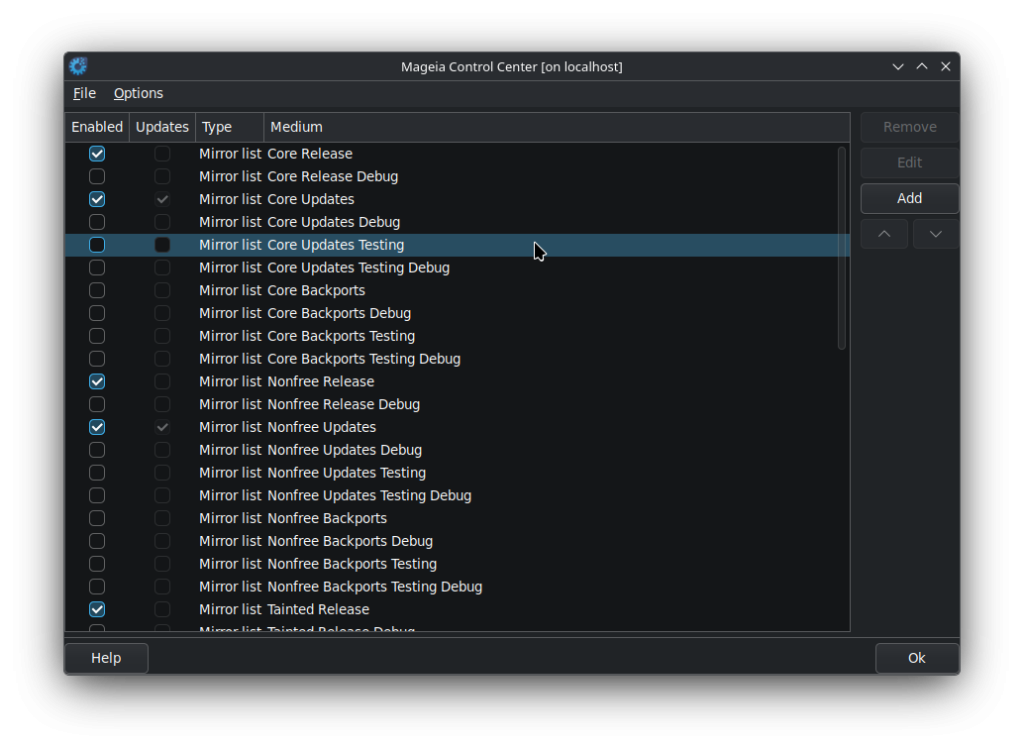Image resolution: width=1024 pixels, height=751 pixels.
Task: Close the Mageia Control Center window
Action: (945, 67)
